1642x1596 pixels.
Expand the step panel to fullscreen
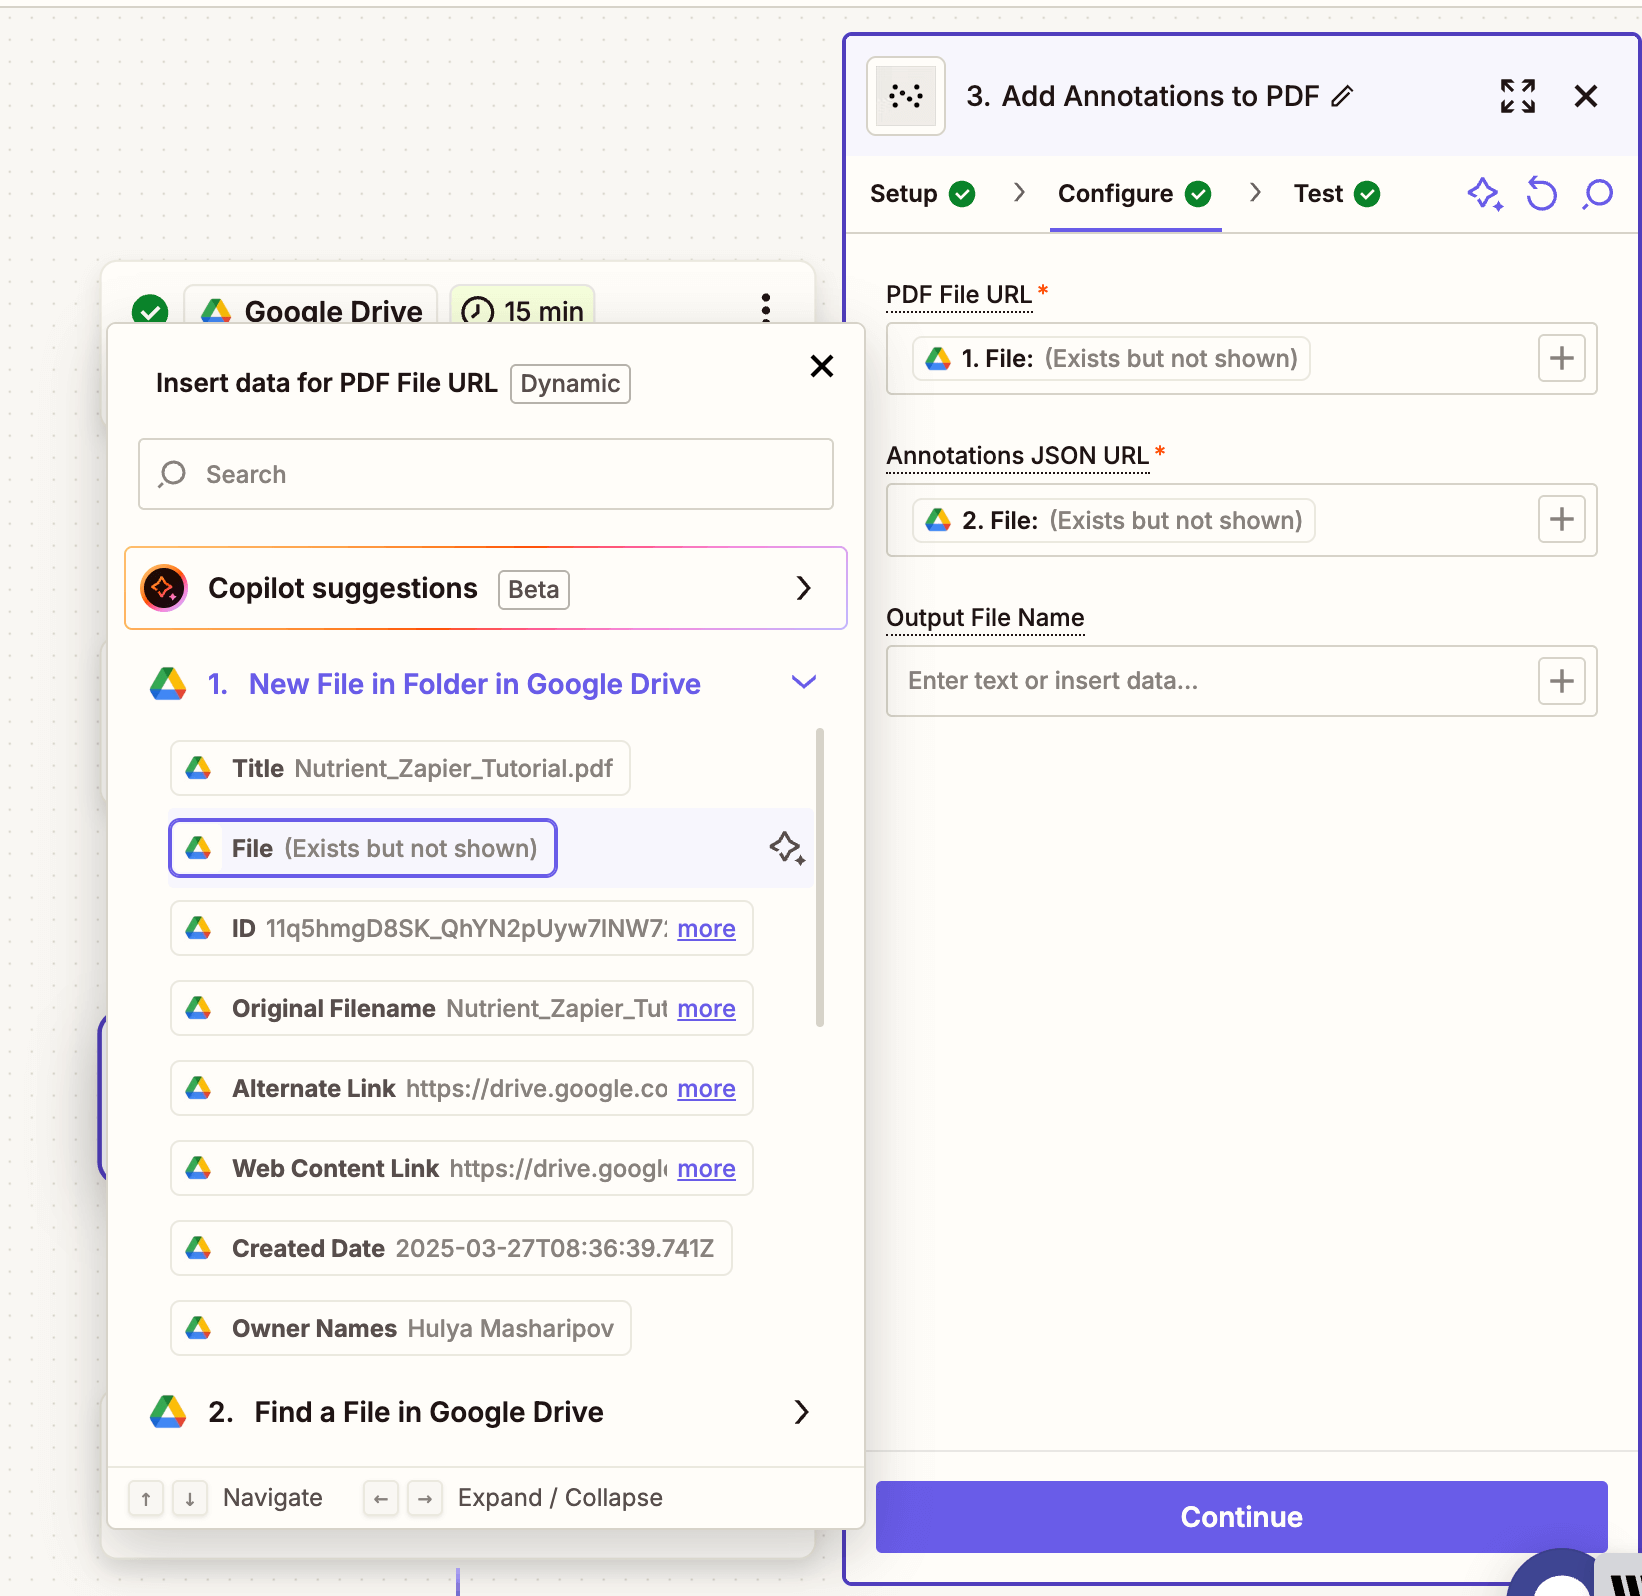coord(1517,96)
